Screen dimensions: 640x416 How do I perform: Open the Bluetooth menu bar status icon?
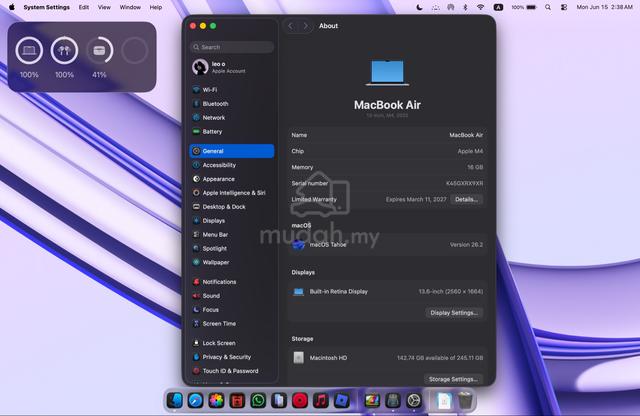pos(465,7)
